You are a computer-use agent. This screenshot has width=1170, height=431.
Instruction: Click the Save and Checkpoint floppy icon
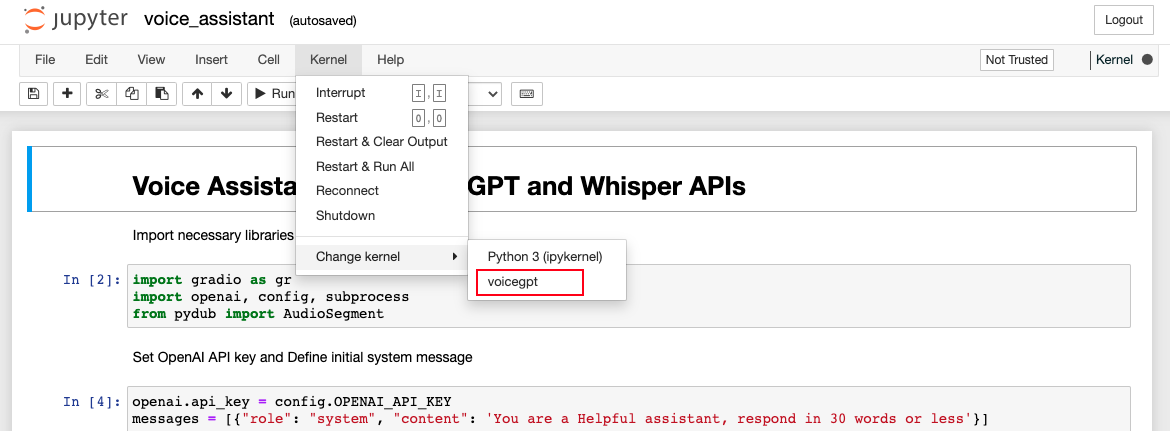tap(33, 93)
